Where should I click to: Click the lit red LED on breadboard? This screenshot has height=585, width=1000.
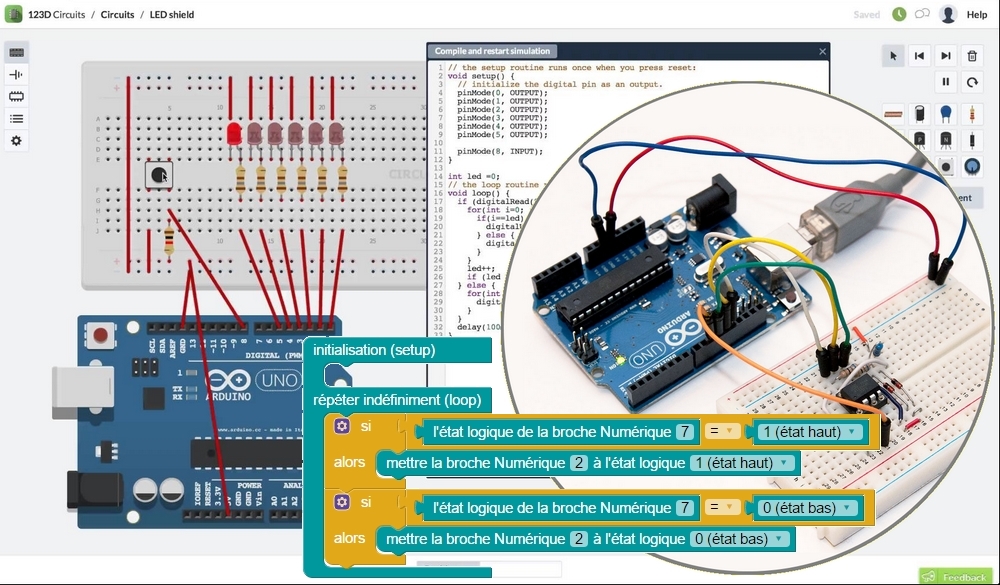pyautogui.click(x=234, y=134)
